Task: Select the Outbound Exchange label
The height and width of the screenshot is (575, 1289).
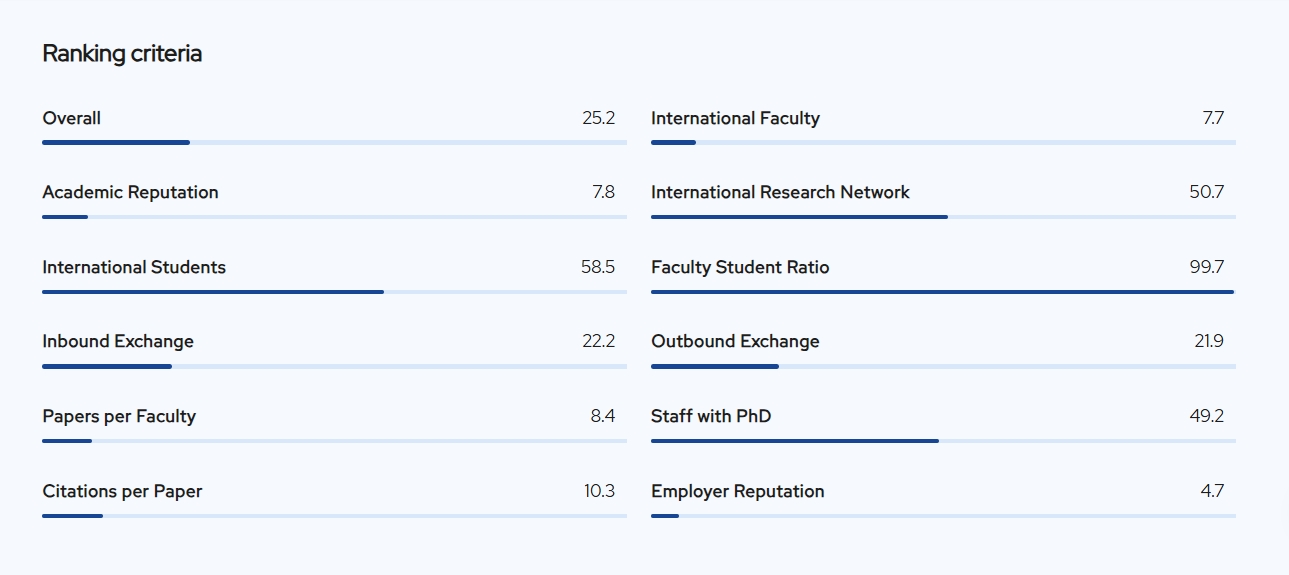Action: coord(735,341)
